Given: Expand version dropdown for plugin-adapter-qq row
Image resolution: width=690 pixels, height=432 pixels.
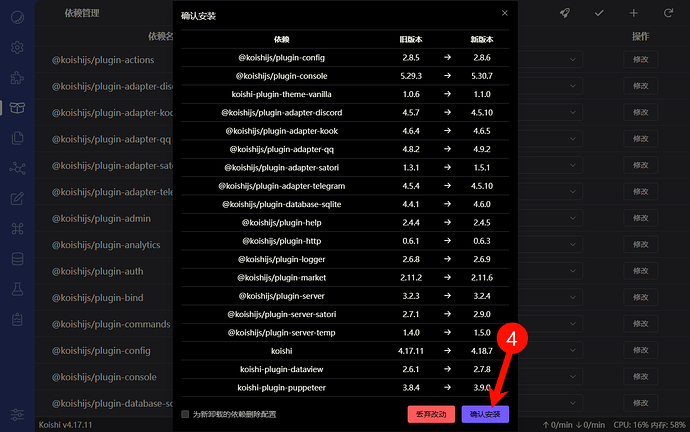Looking at the screenshot, I should pyautogui.click(x=573, y=139).
